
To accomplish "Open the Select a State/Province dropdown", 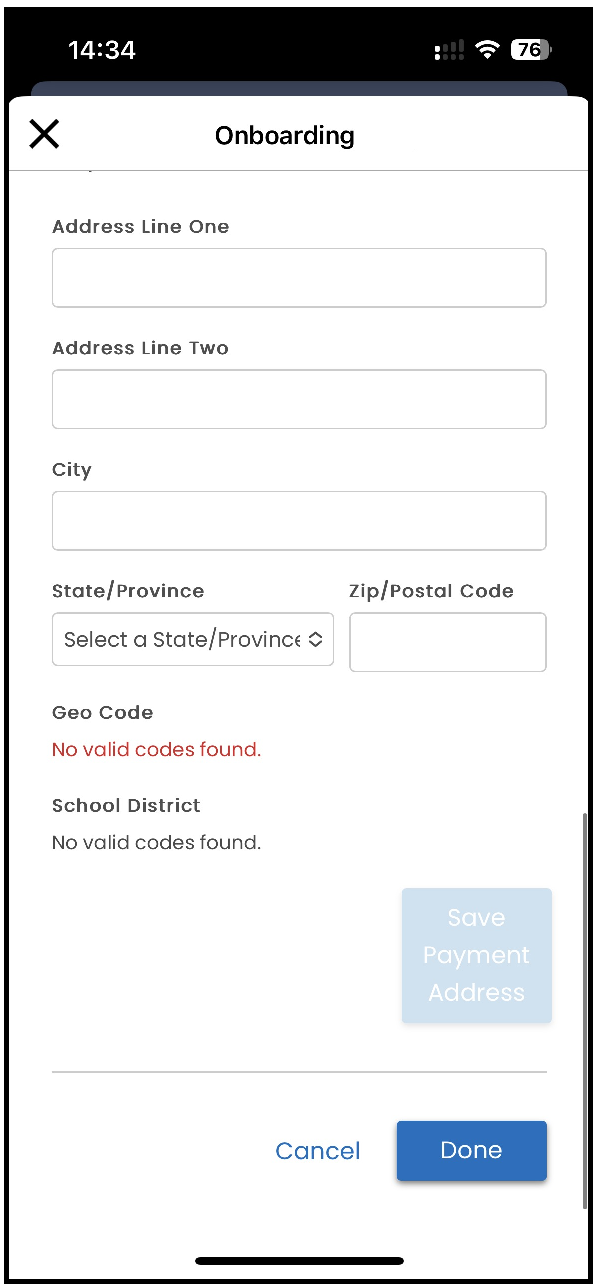I will (x=193, y=640).
